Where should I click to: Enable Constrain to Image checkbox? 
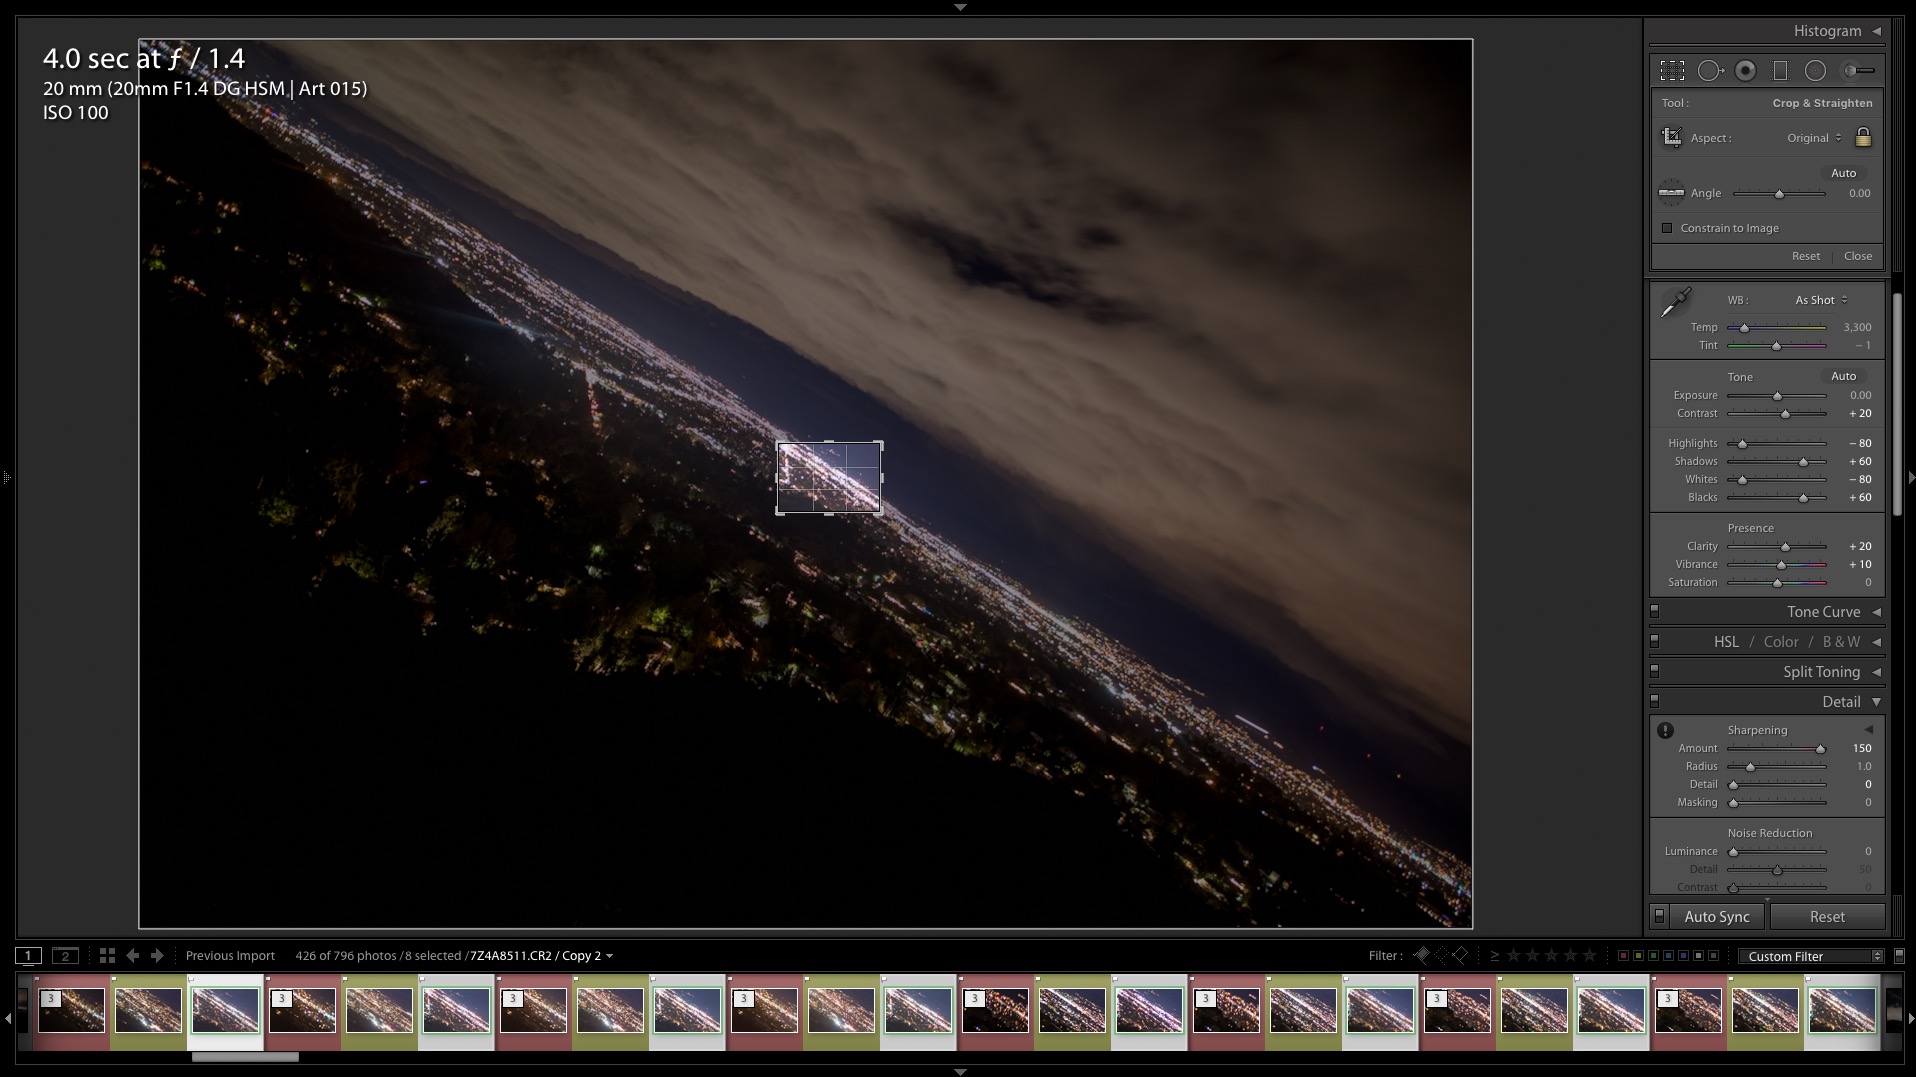click(1667, 228)
